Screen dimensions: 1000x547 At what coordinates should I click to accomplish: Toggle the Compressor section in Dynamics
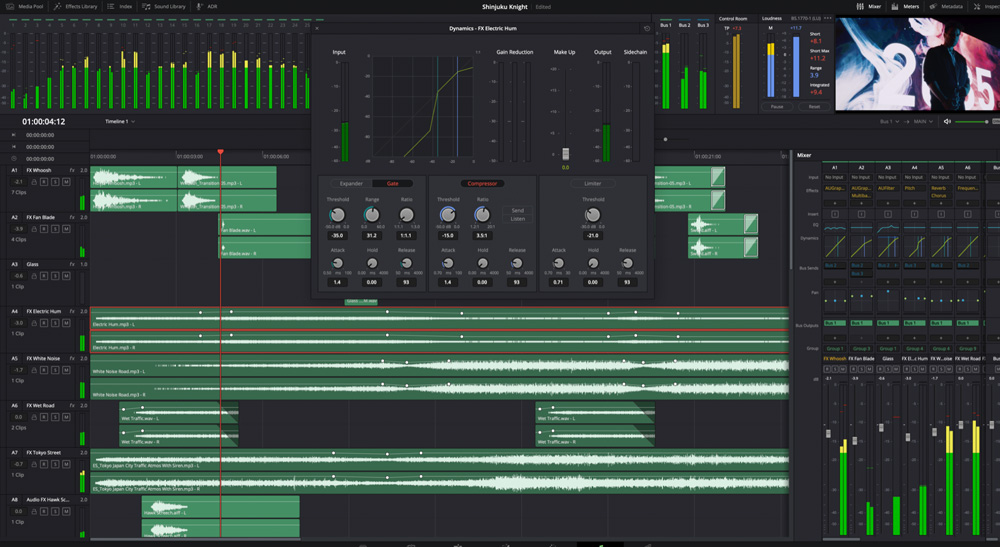coord(482,184)
